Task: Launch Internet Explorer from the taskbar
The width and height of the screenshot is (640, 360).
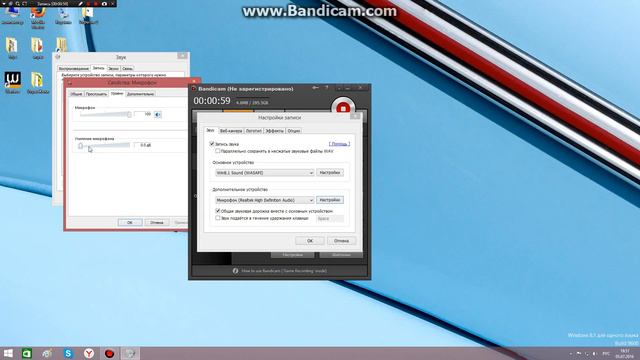Action: 47,353
